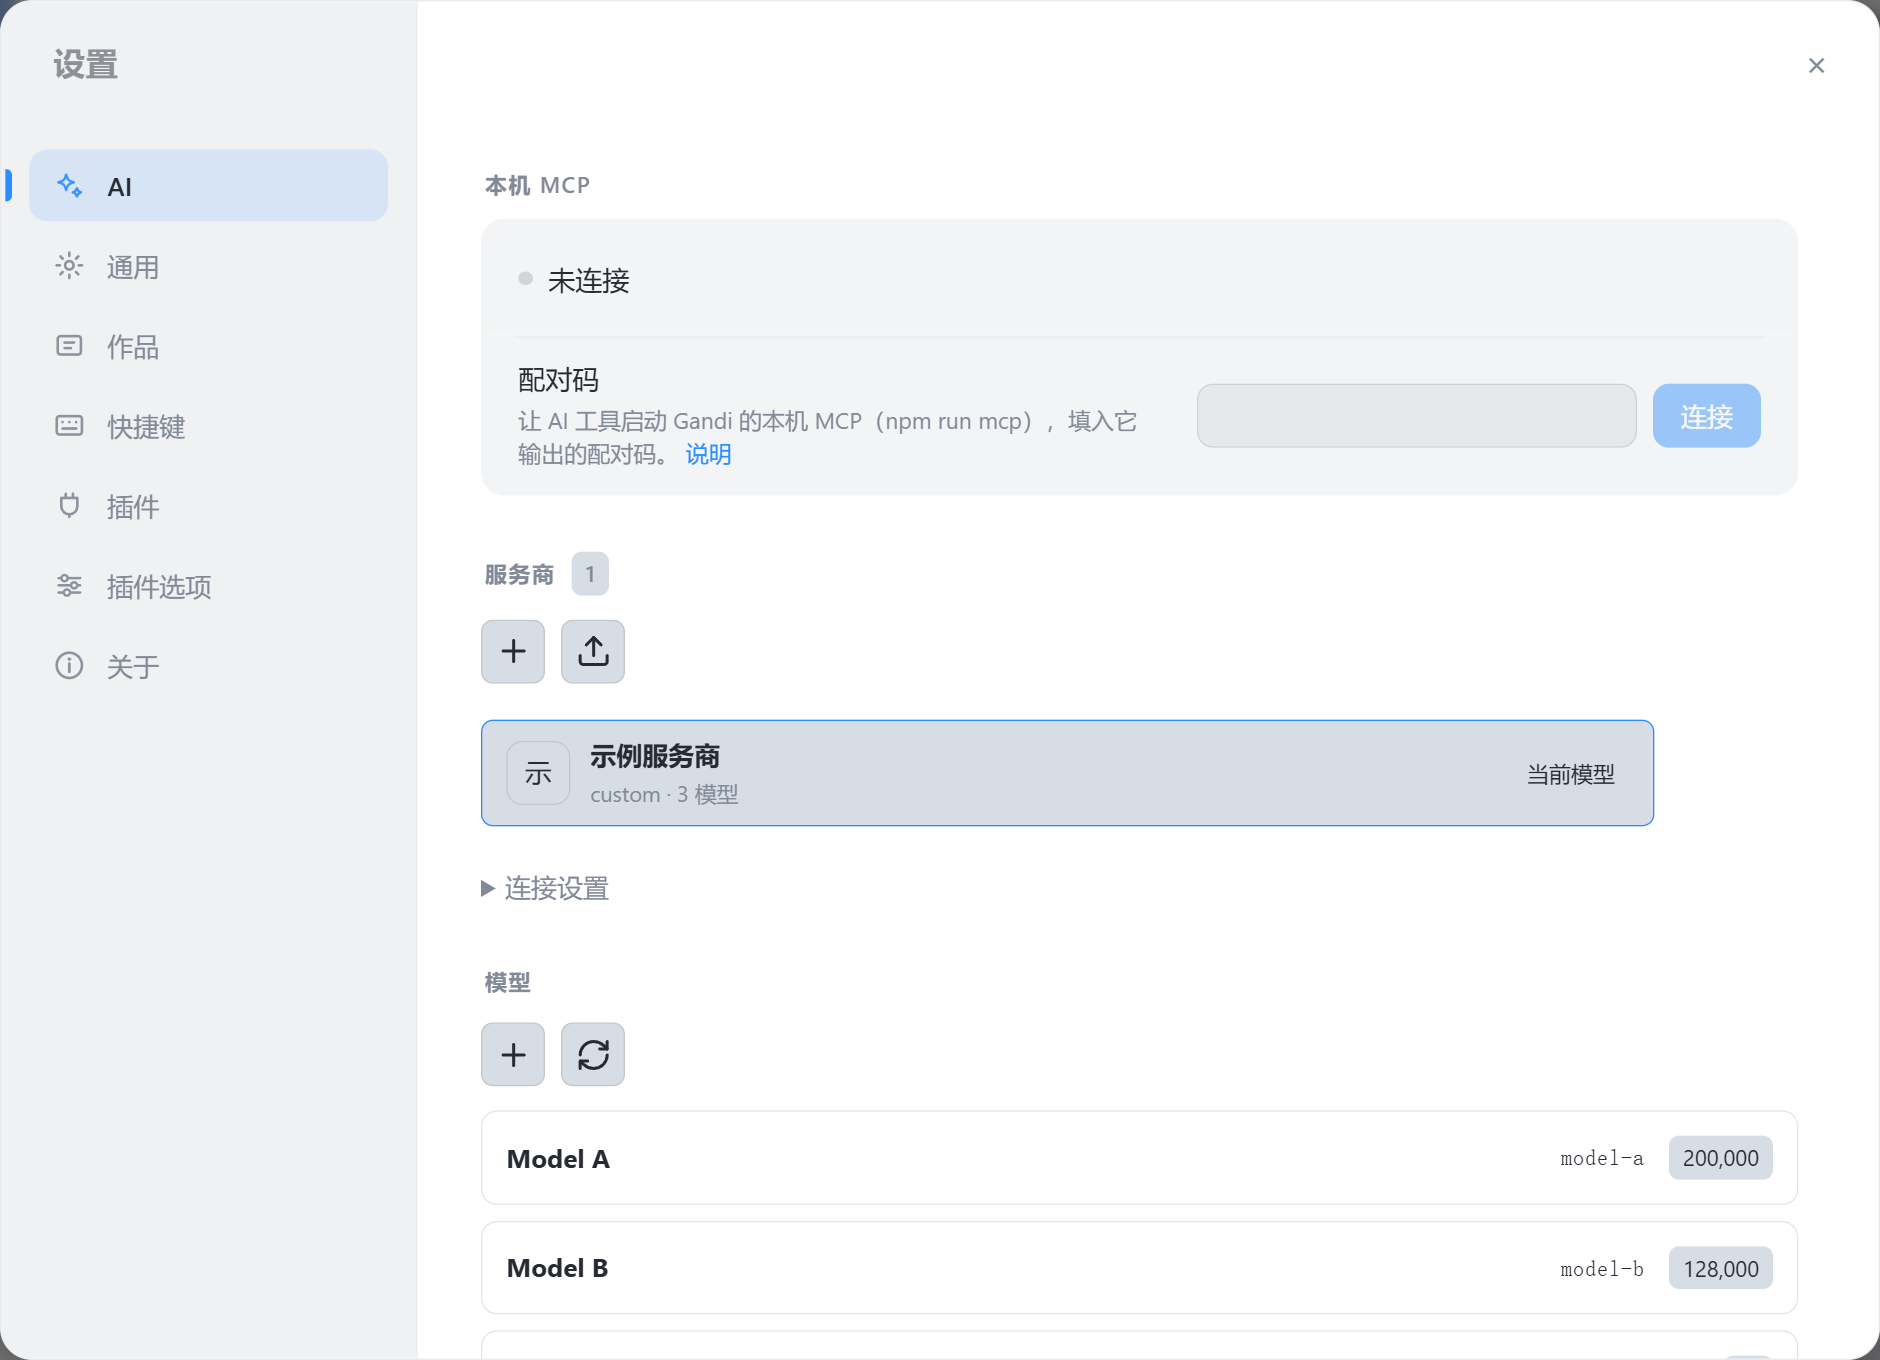1880x1360 pixels.
Task: Open the 通用 settings tab
Action: coord(208,266)
